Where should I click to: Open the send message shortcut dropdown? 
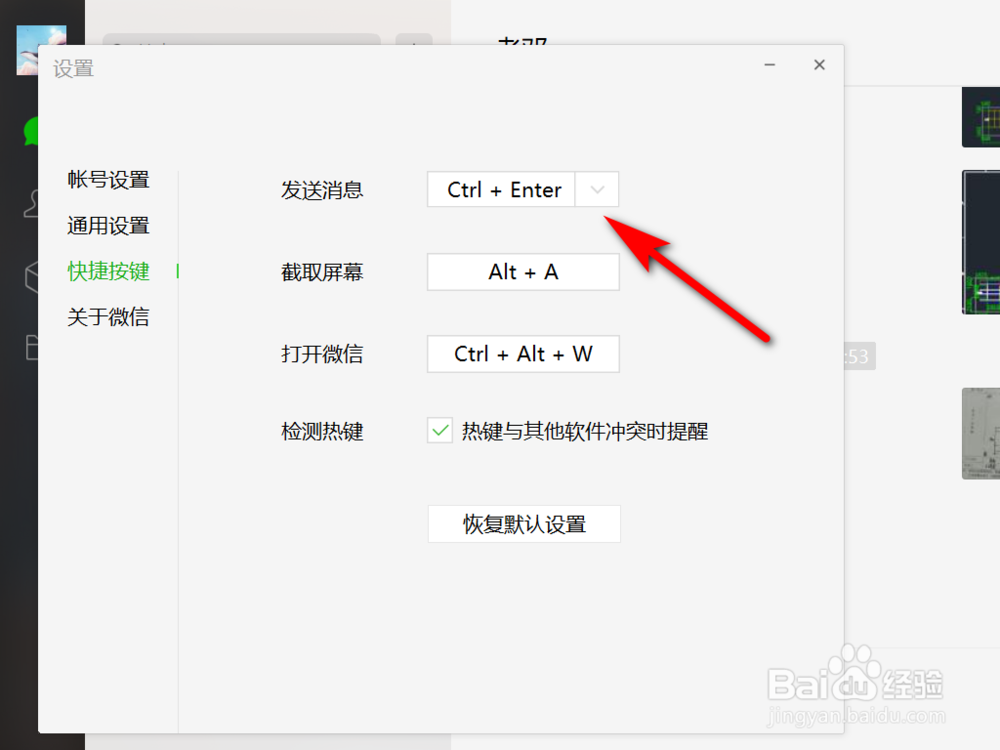(597, 189)
